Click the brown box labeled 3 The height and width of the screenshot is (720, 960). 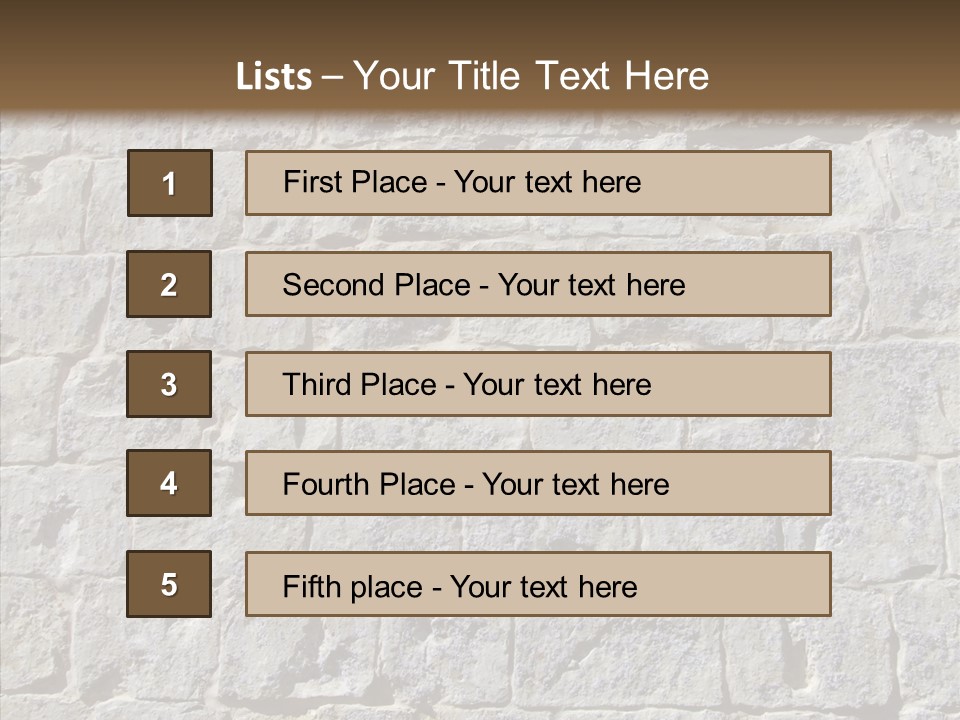pyautogui.click(x=169, y=384)
